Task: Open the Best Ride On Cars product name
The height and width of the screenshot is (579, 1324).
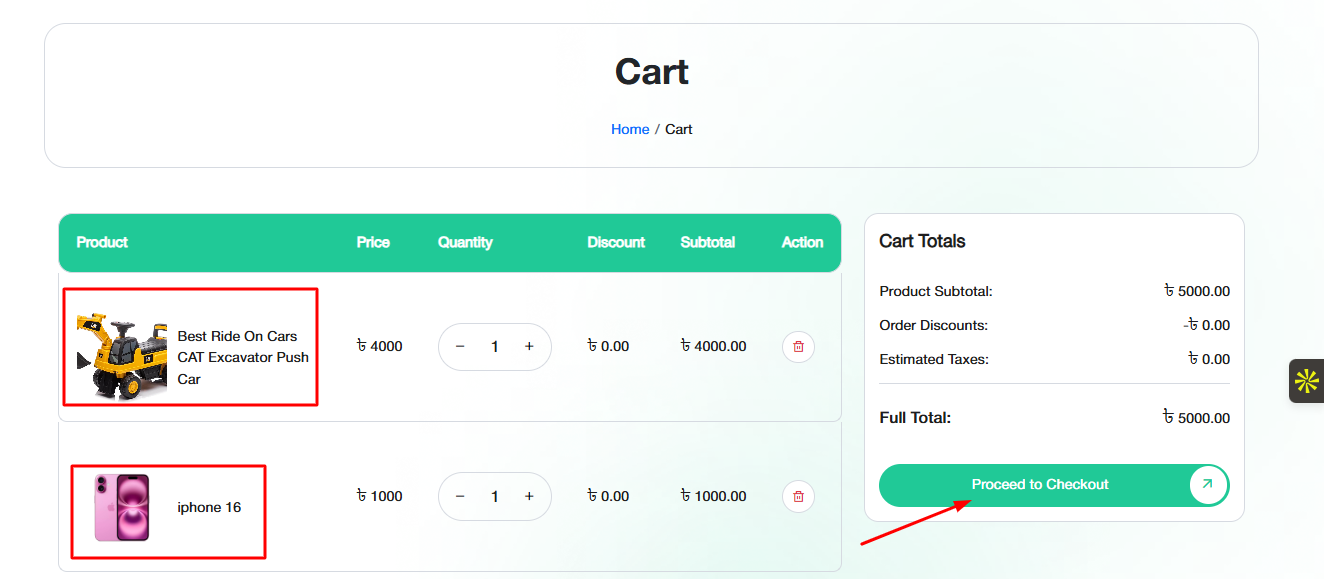Action: (243, 357)
